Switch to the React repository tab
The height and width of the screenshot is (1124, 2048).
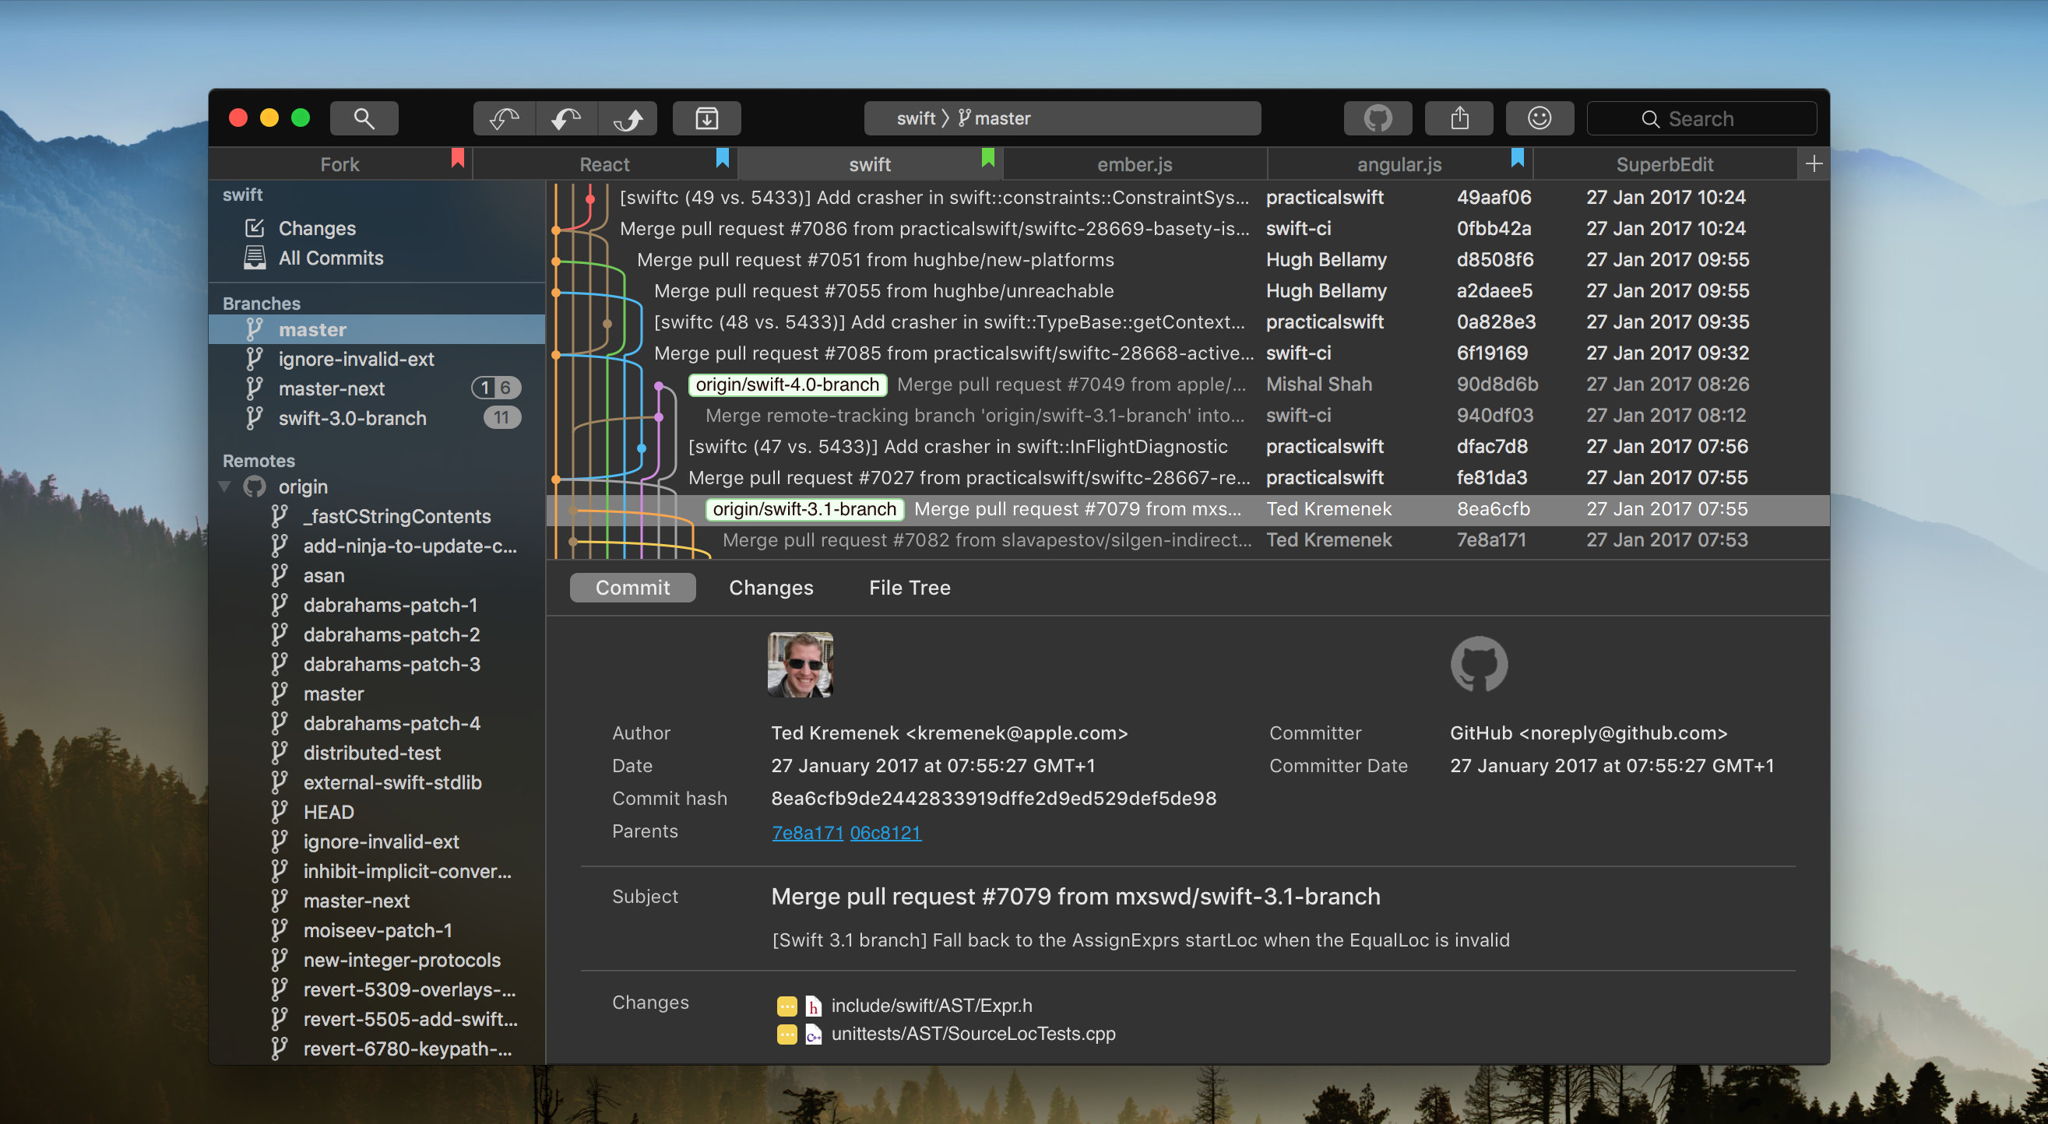point(604,164)
